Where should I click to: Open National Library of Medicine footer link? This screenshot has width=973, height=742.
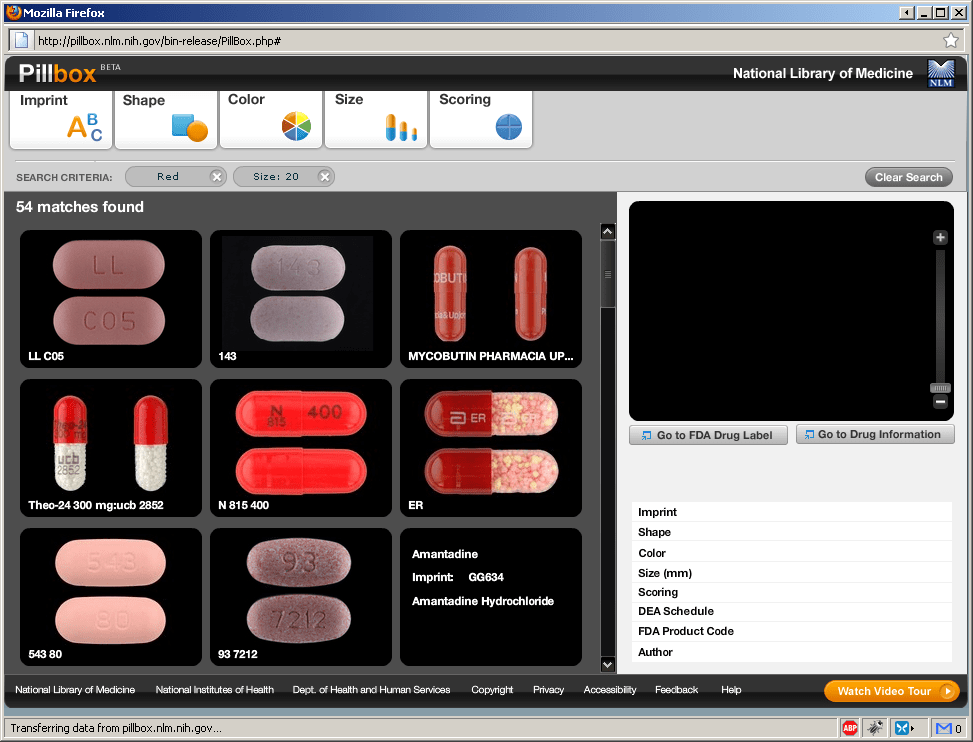75,689
